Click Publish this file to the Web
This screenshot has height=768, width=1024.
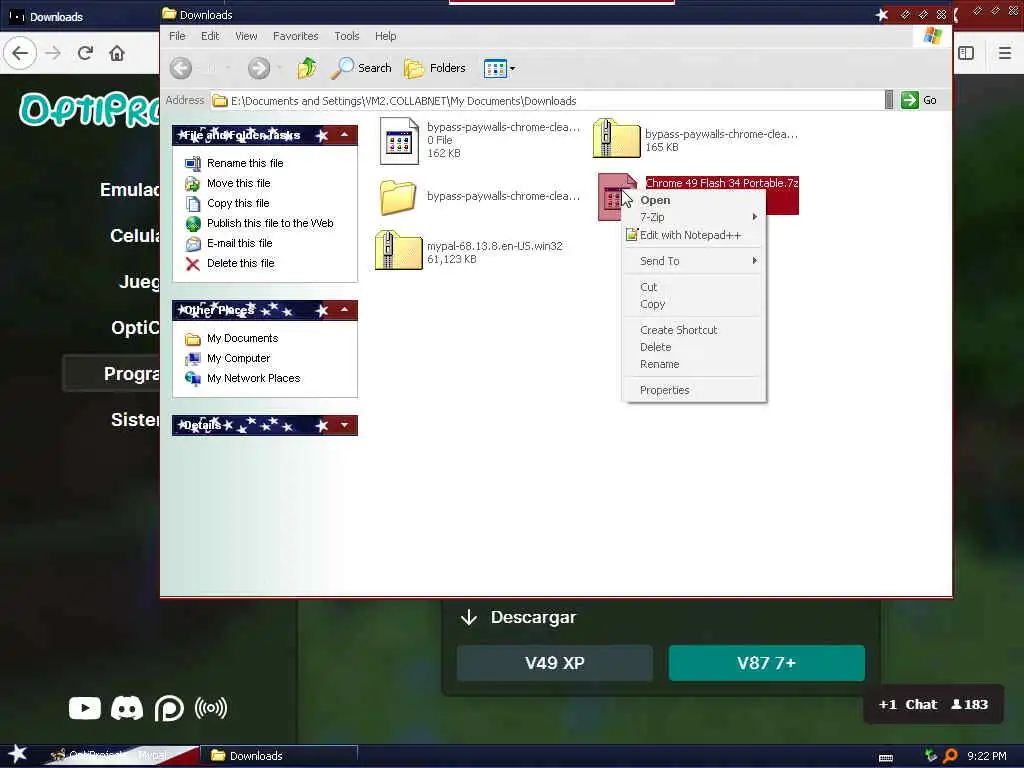tap(270, 223)
